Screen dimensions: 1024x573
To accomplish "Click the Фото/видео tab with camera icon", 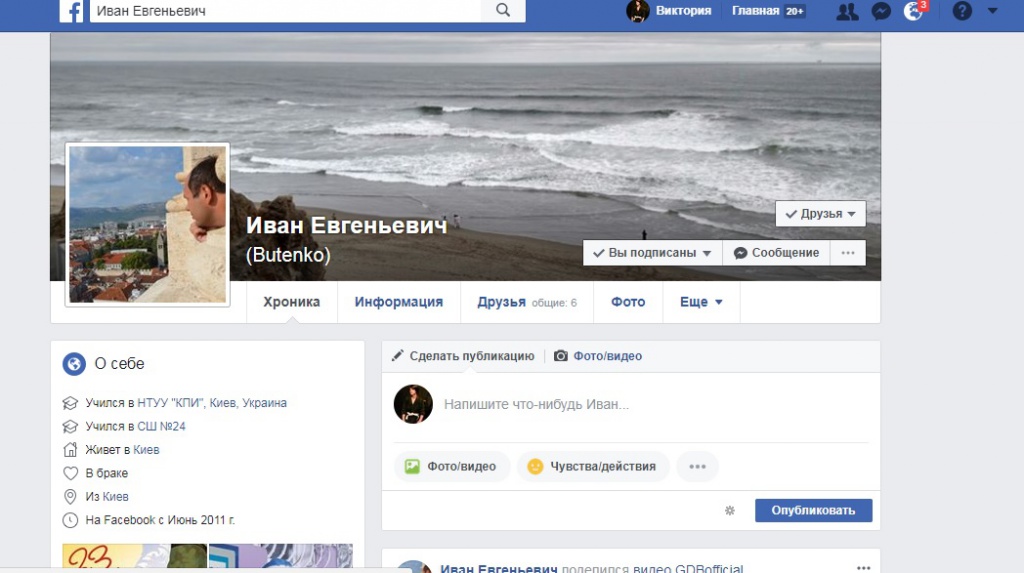I will click(x=598, y=356).
